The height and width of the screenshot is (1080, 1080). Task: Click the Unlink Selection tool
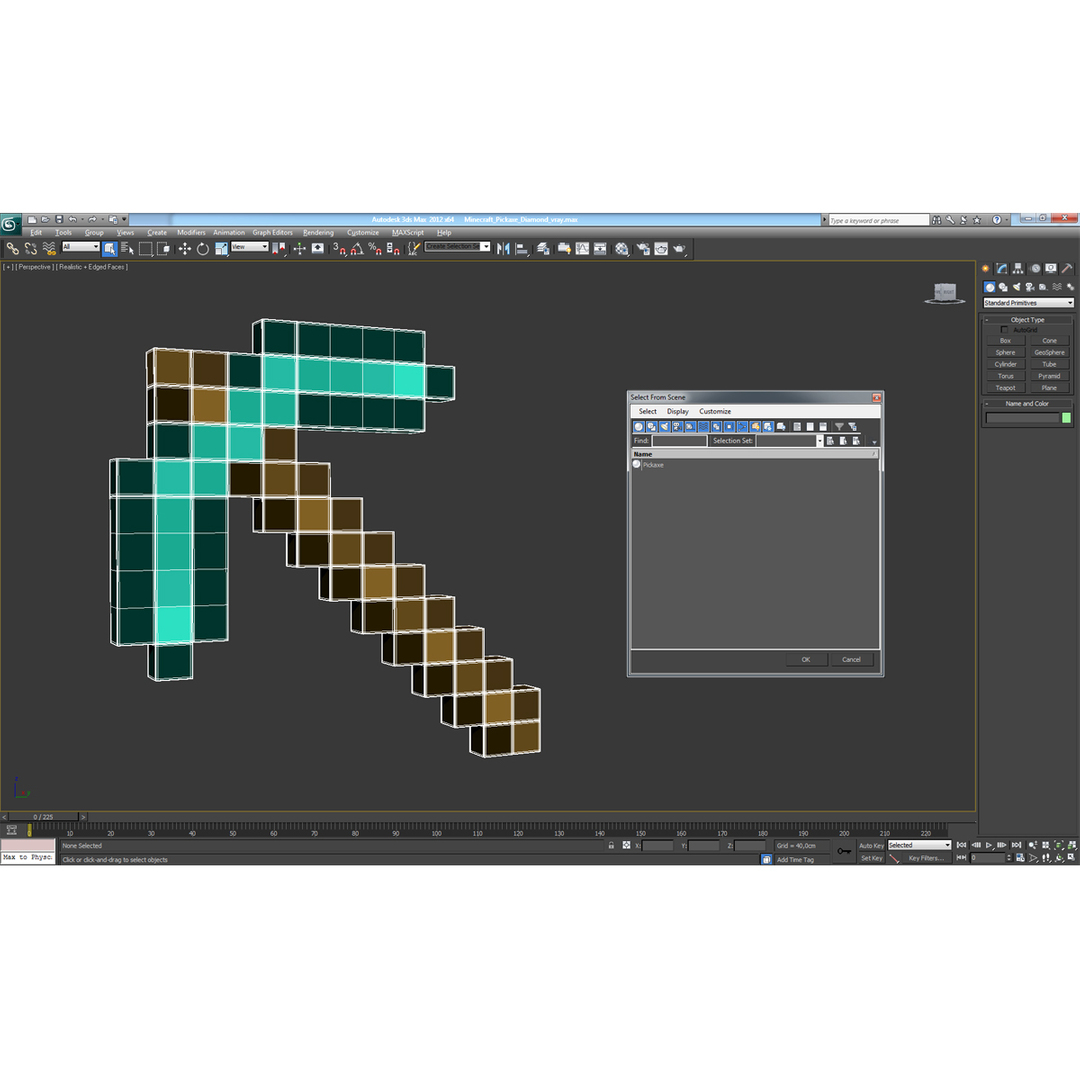click(30, 249)
